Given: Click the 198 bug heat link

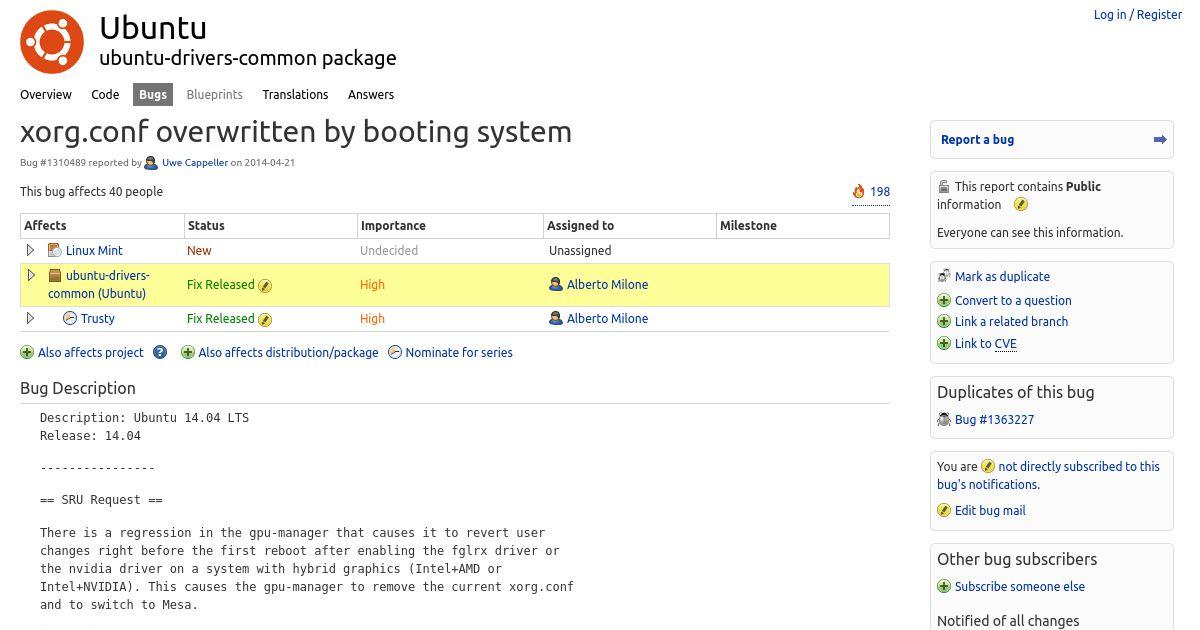Looking at the screenshot, I should (880, 191).
